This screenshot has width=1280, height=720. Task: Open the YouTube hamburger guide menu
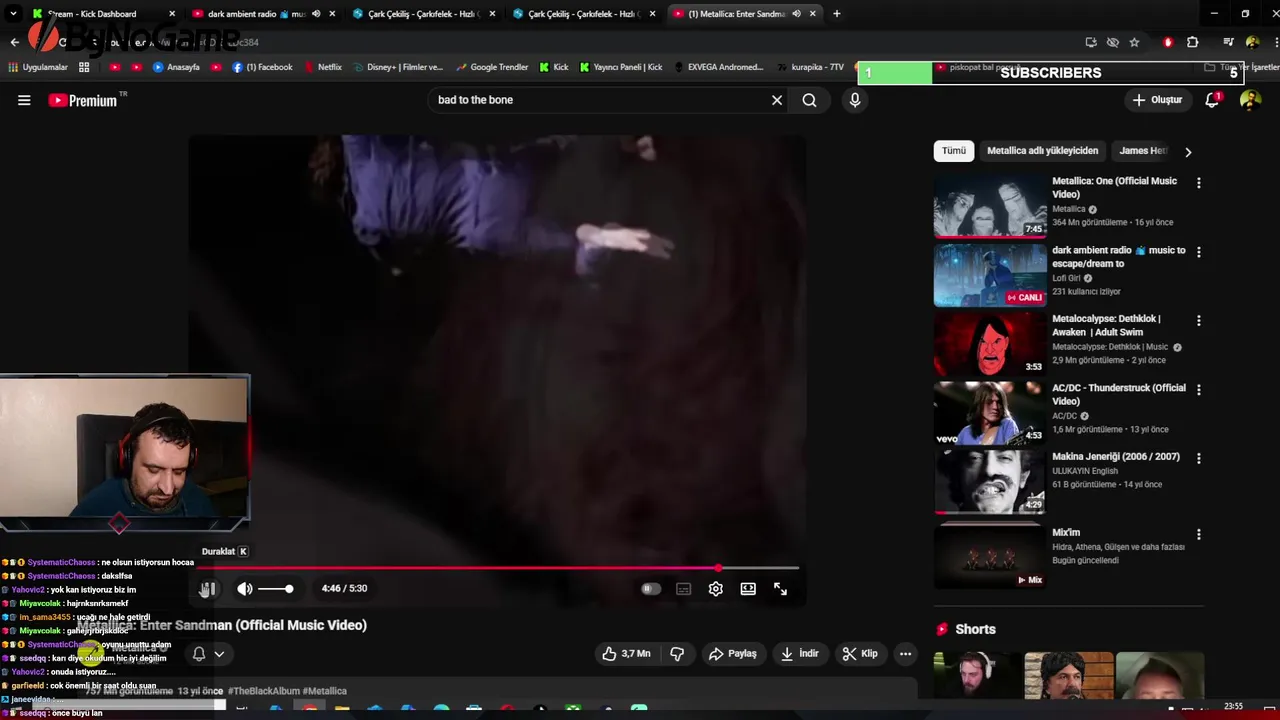point(24,100)
